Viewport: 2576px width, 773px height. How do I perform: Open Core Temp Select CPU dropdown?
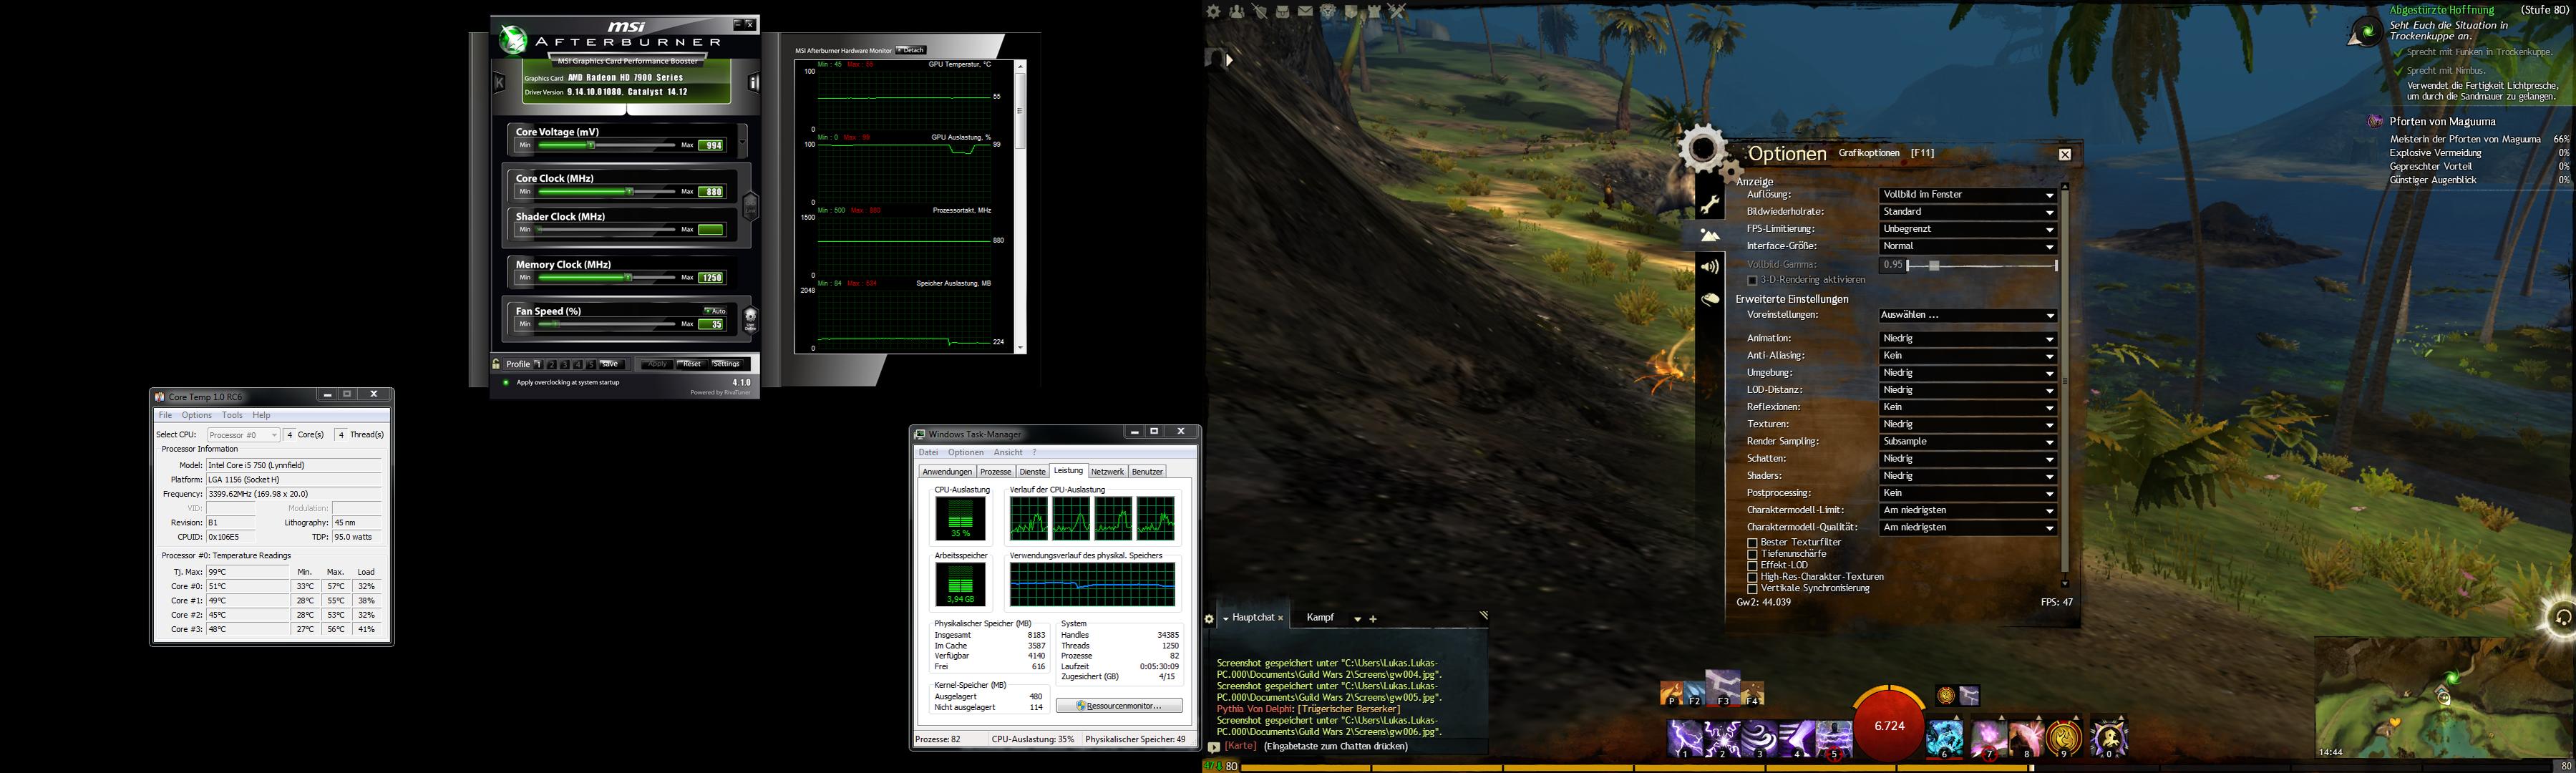(243, 435)
